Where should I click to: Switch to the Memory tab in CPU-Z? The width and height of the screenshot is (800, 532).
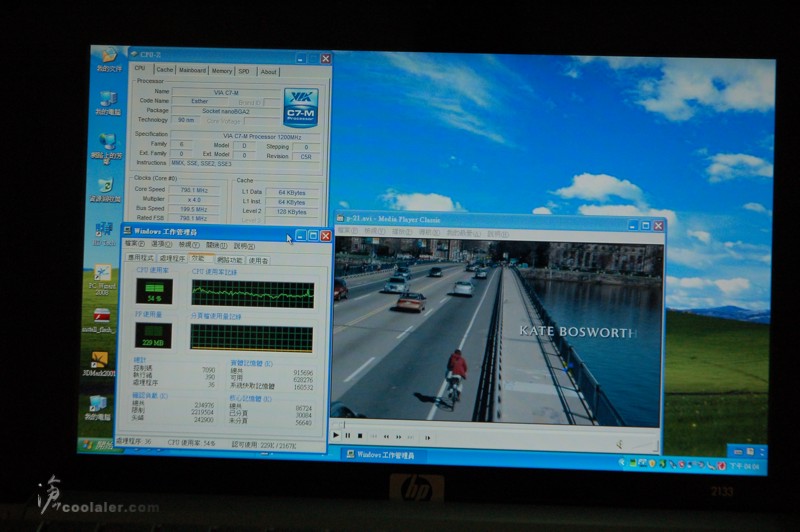[221, 71]
